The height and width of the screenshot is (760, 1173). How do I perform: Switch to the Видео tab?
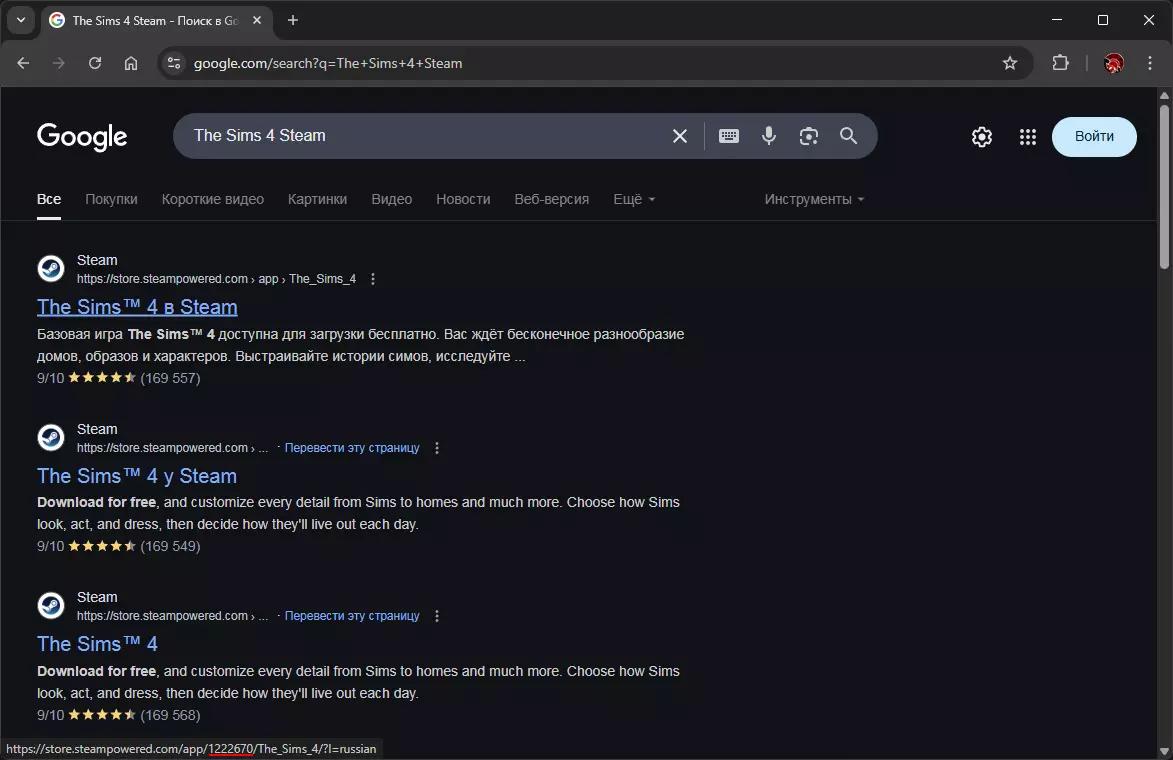point(391,199)
